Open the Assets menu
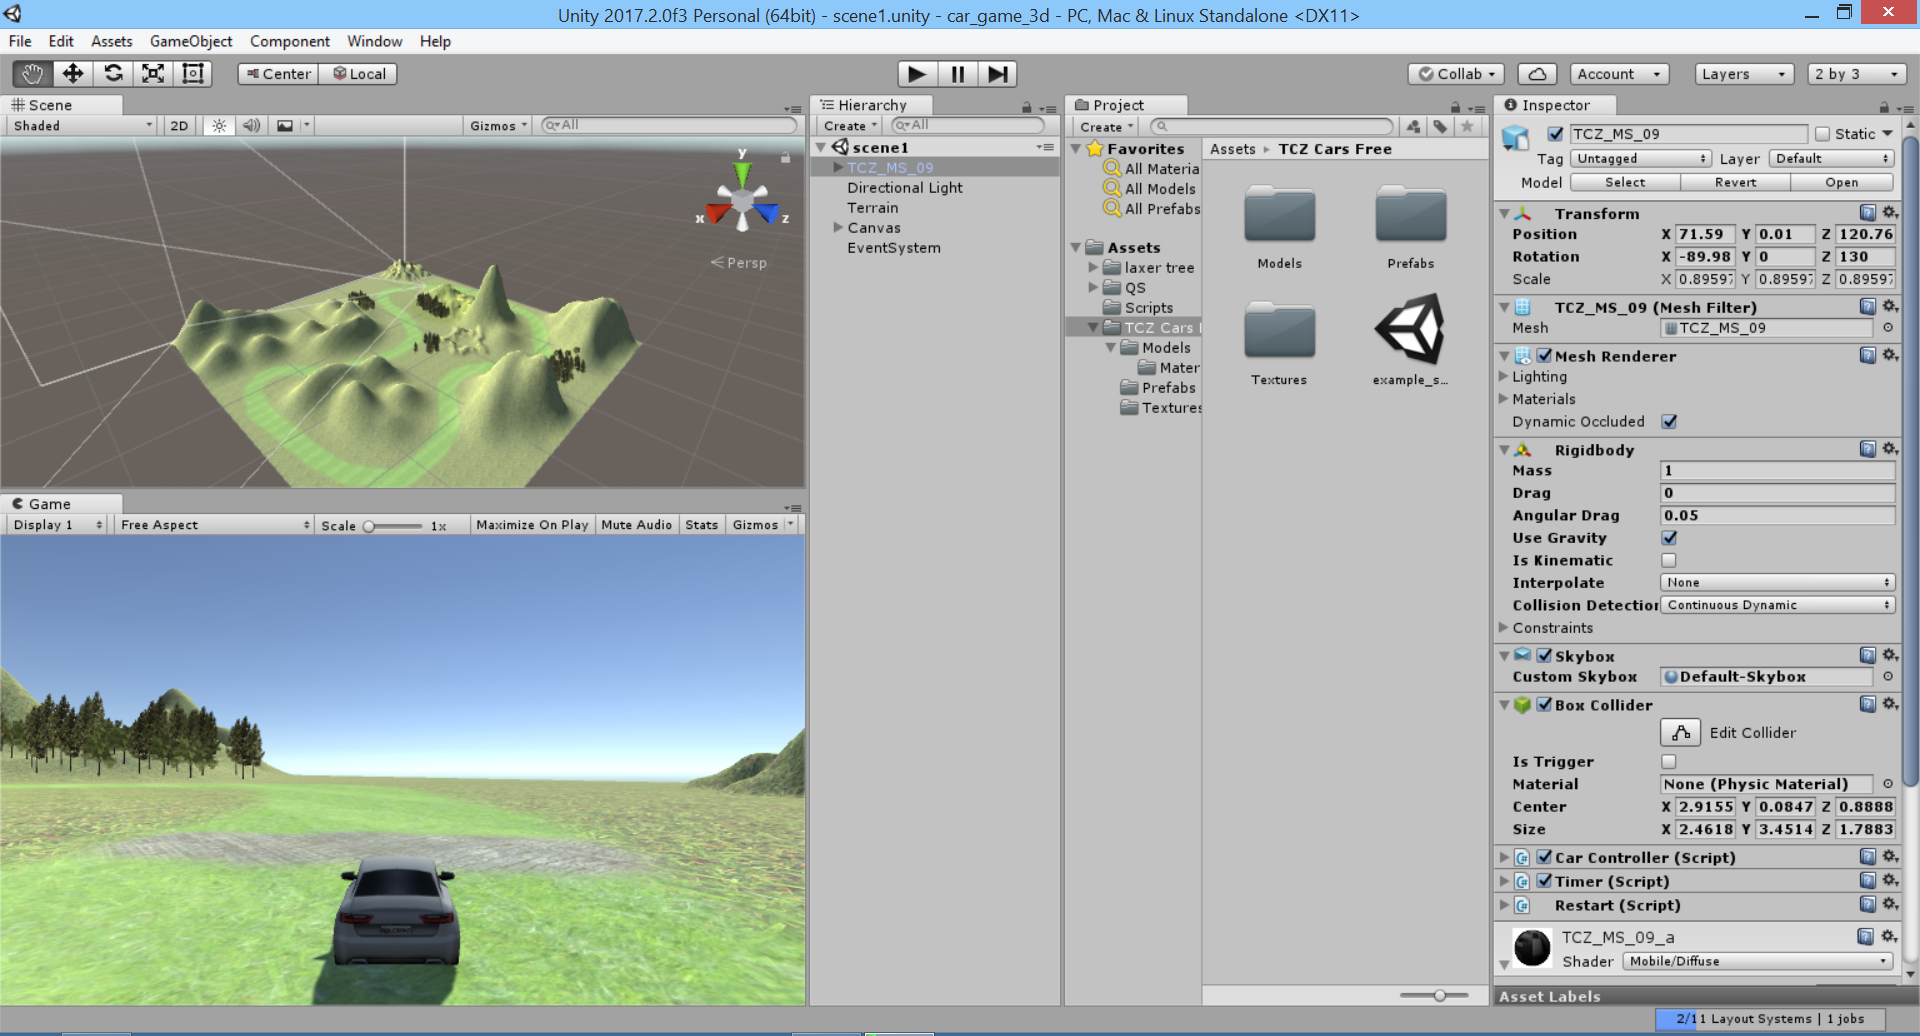 [112, 41]
